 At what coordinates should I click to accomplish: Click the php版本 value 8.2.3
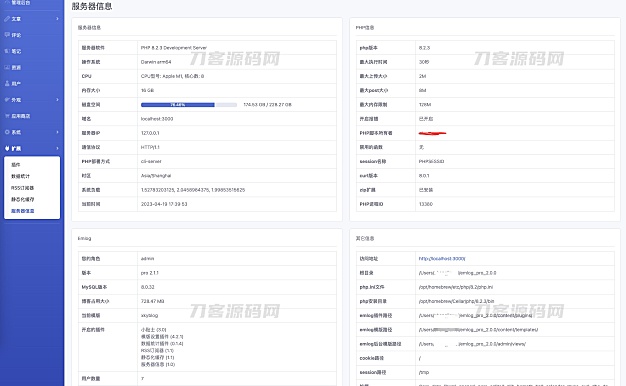[424, 48]
